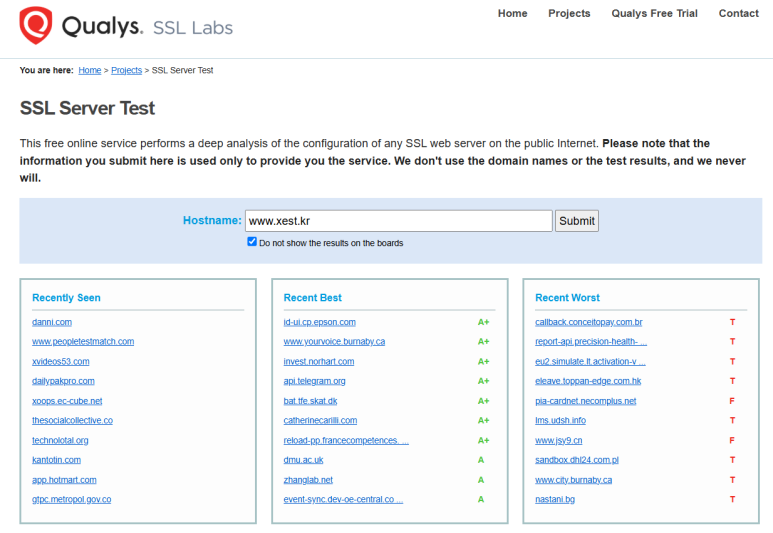Open technolotal.org link
The height and width of the screenshot is (533, 773).
(x=60, y=440)
